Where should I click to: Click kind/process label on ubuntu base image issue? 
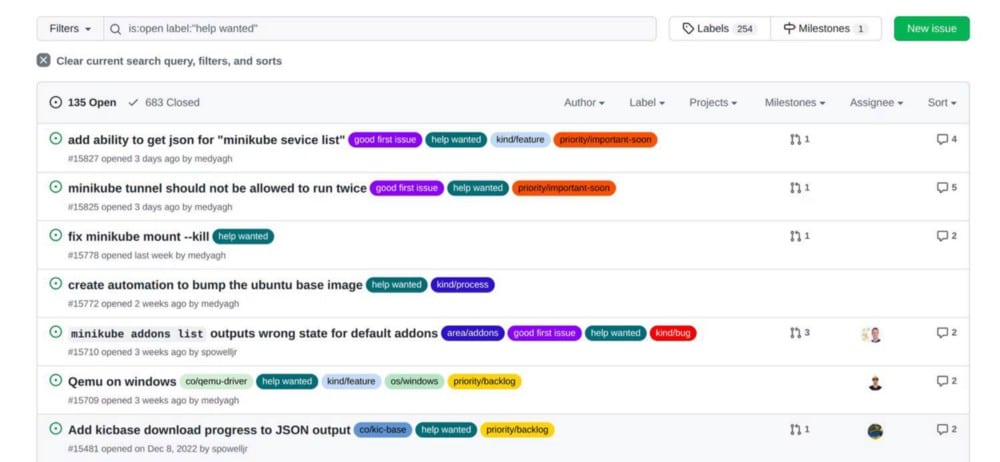click(462, 285)
